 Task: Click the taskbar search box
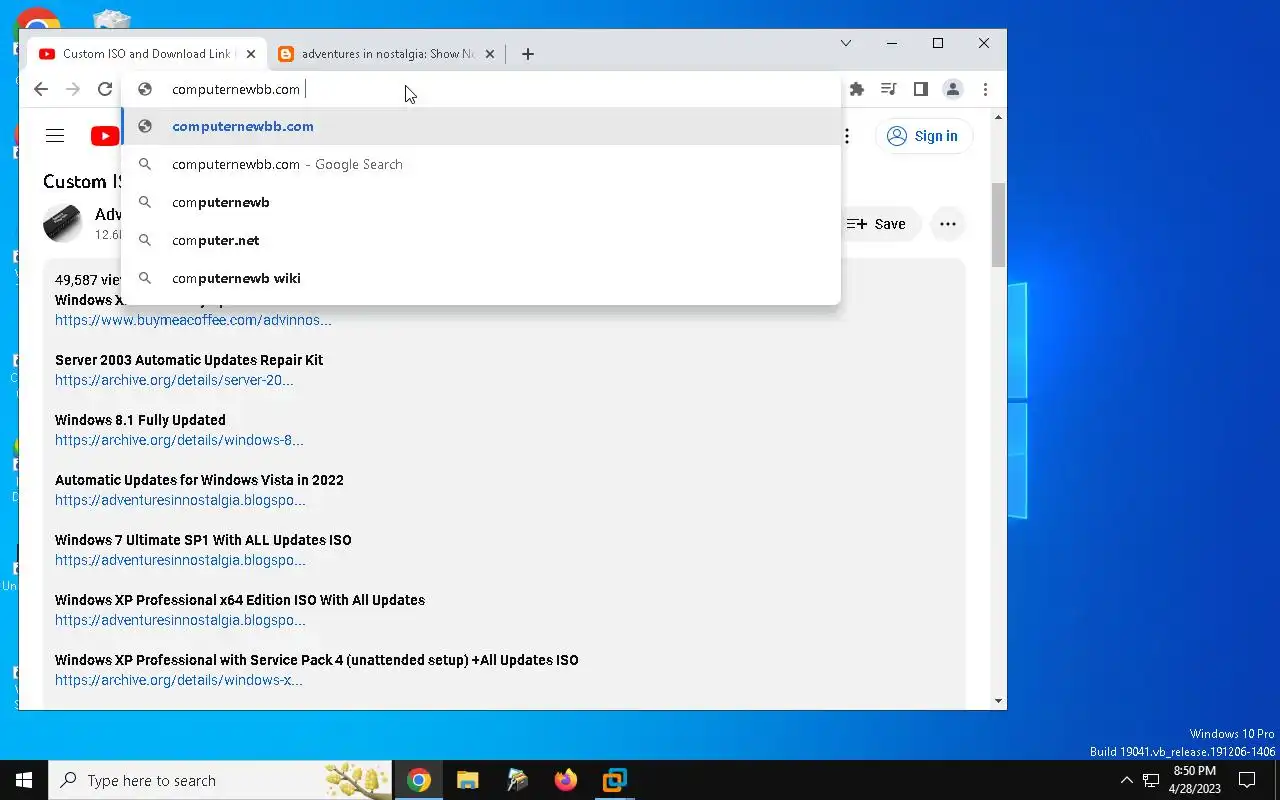pos(220,780)
